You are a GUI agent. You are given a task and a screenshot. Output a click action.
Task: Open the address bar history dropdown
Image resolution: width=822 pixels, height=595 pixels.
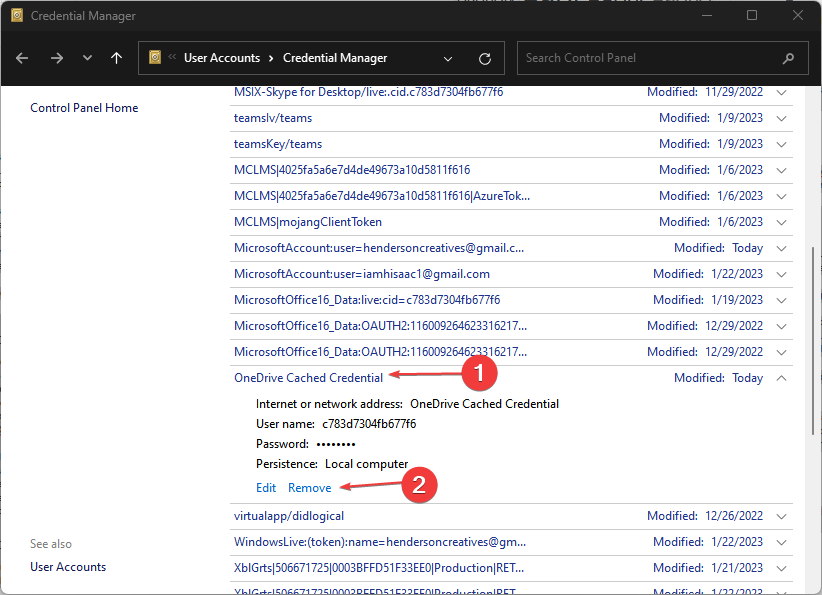(448, 59)
